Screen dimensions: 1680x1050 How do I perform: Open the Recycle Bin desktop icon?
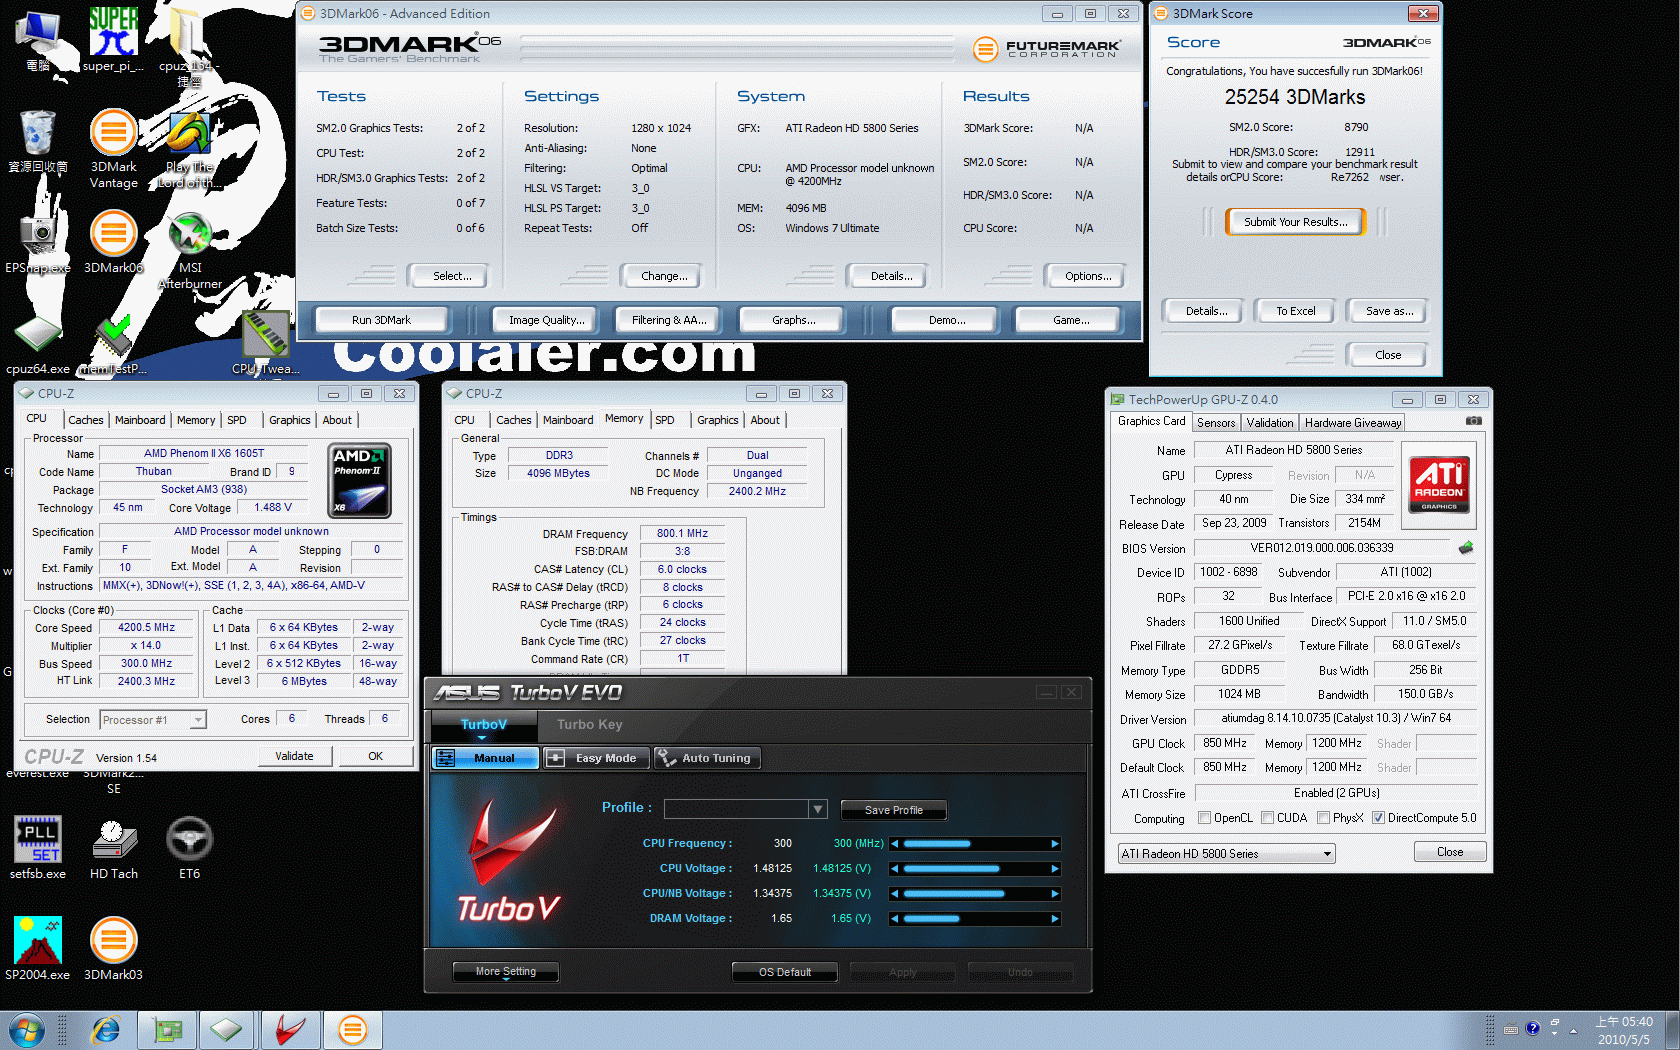[38, 142]
